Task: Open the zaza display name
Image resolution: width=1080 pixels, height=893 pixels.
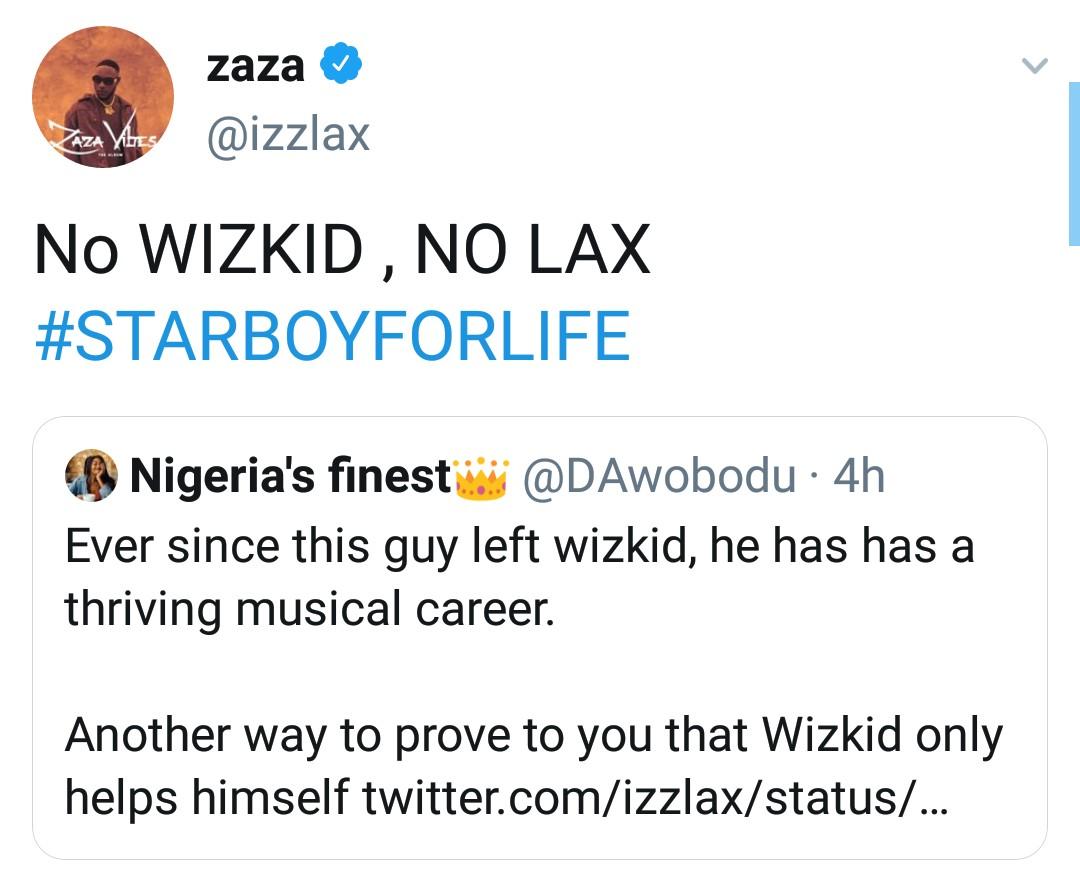Action: click(x=255, y=66)
